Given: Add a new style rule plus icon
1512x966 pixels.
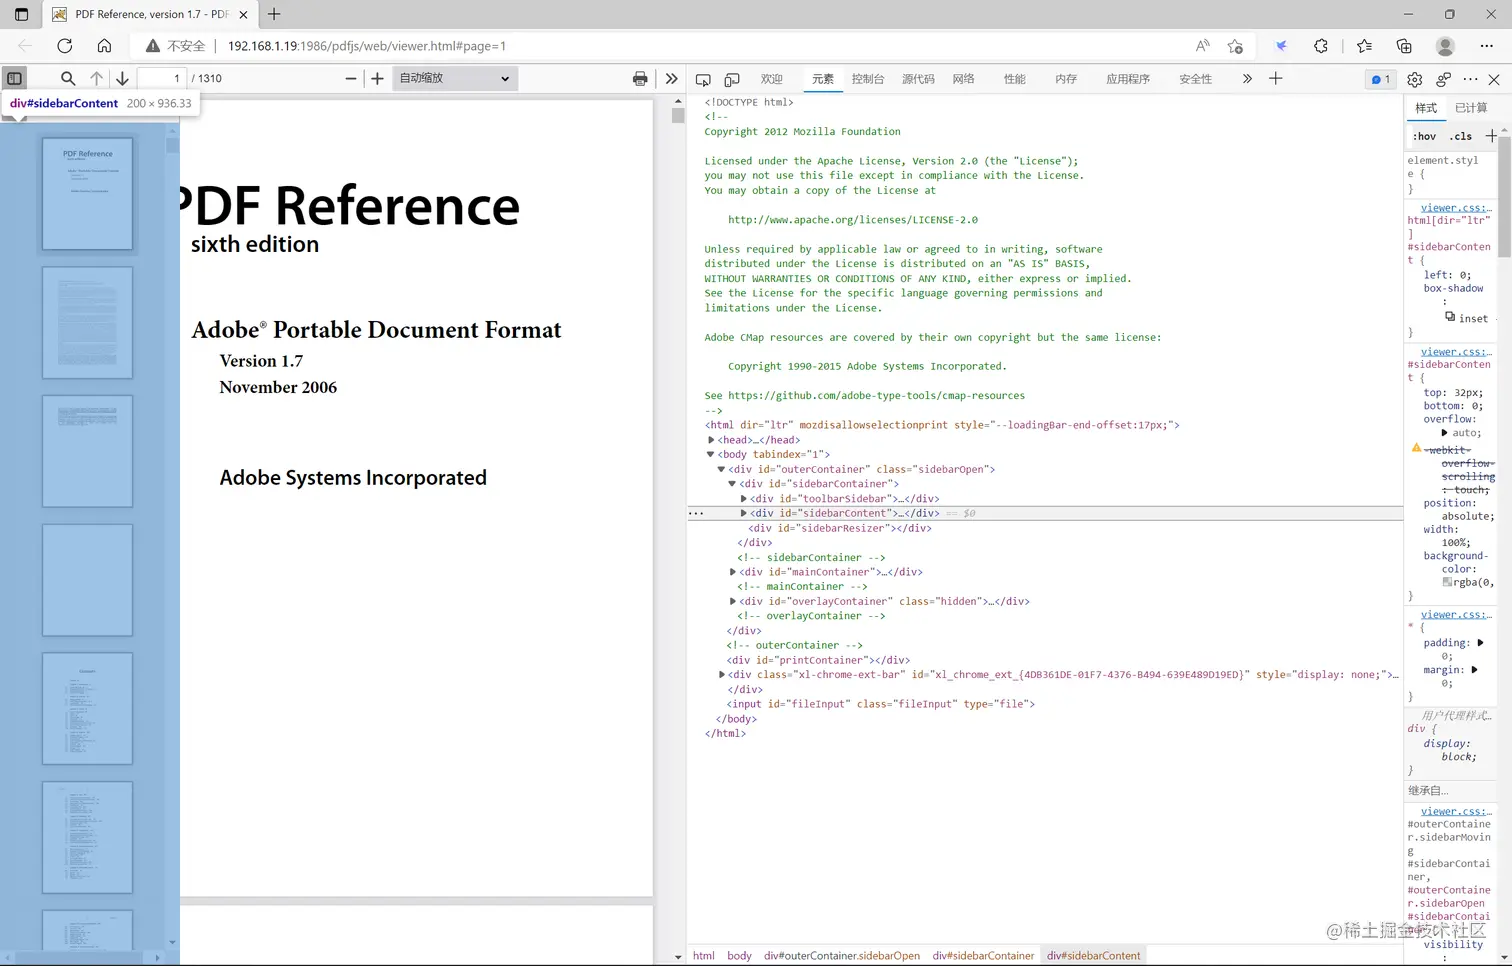Looking at the screenshot, I should 1491,136.
